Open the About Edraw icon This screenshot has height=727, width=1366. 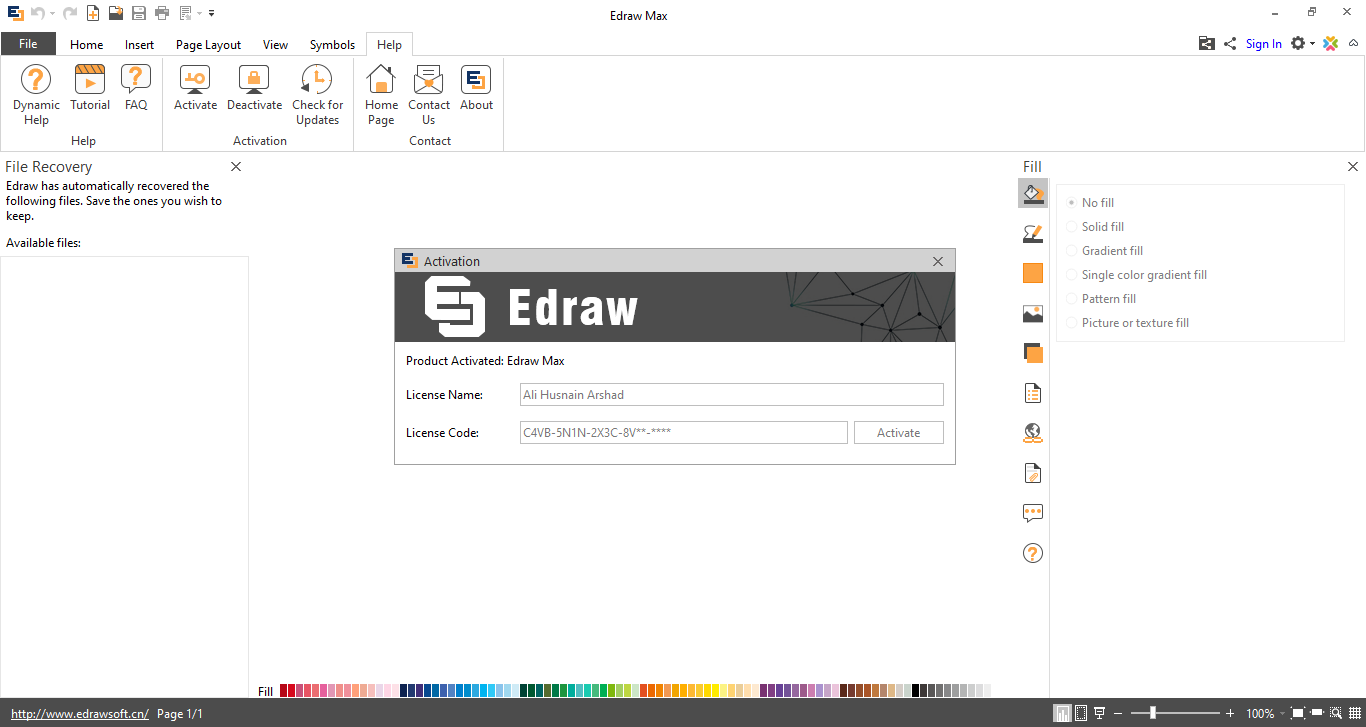coord(476,88)
